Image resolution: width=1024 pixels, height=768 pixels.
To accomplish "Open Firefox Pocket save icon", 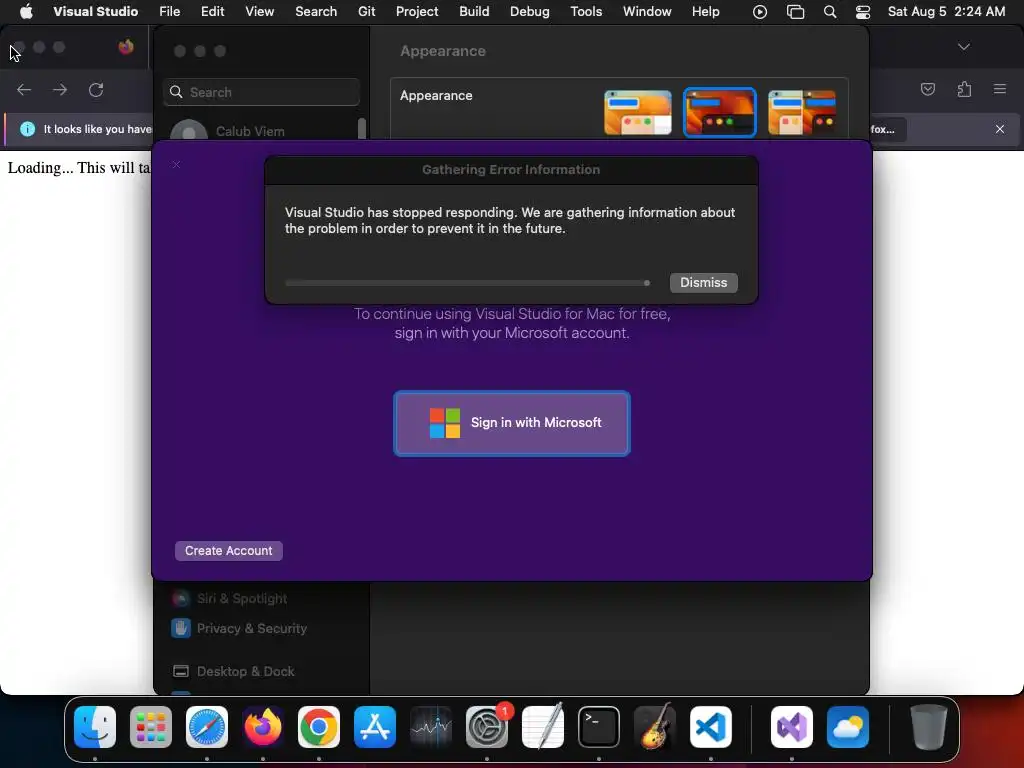I will (928, 89).
